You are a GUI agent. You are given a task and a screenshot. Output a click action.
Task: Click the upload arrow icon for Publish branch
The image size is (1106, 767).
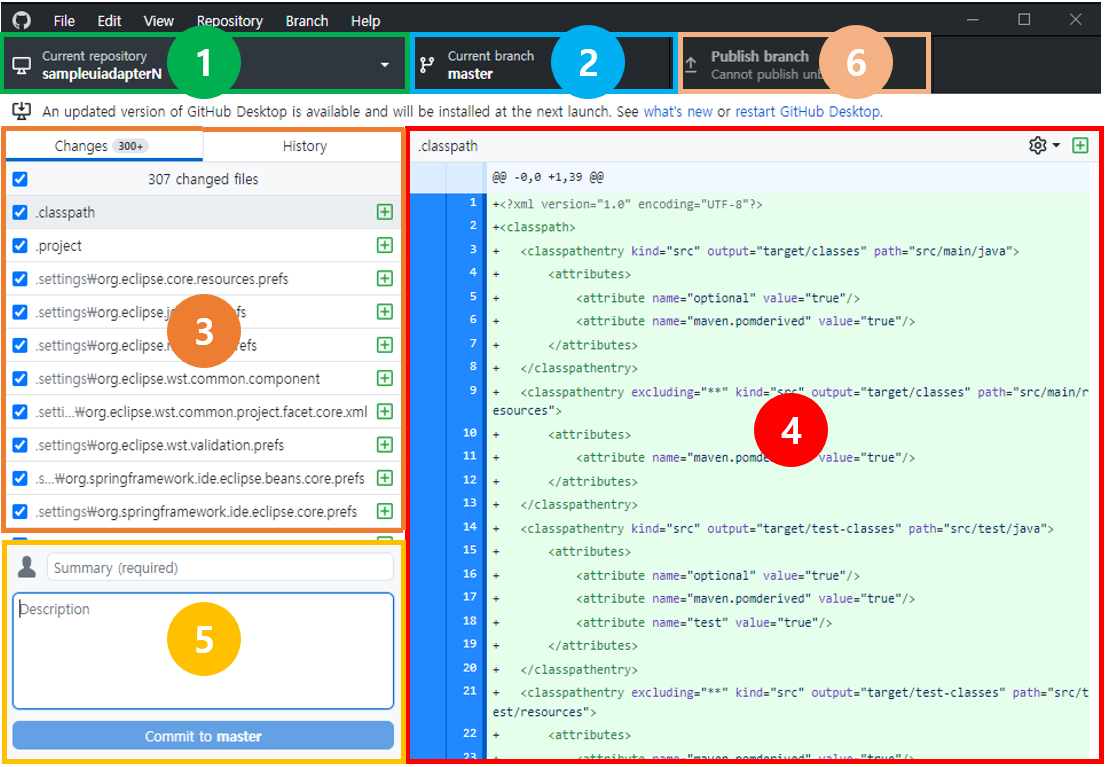[691, 65]
